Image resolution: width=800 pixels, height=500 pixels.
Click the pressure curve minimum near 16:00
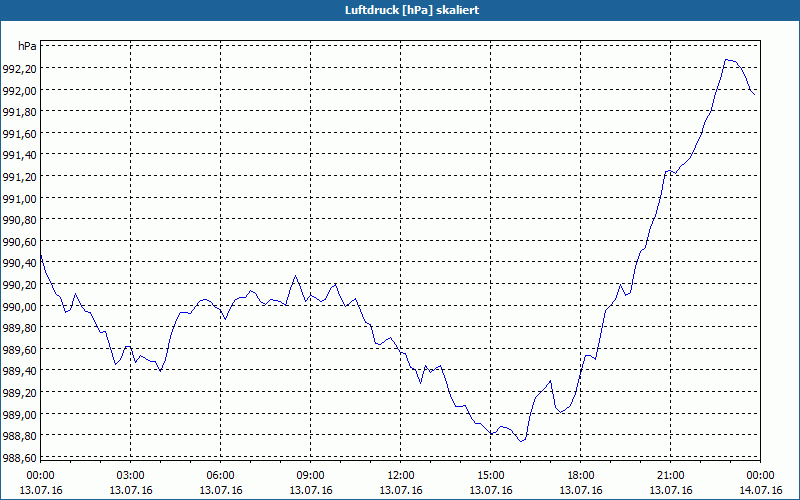(x=521, y=441)
